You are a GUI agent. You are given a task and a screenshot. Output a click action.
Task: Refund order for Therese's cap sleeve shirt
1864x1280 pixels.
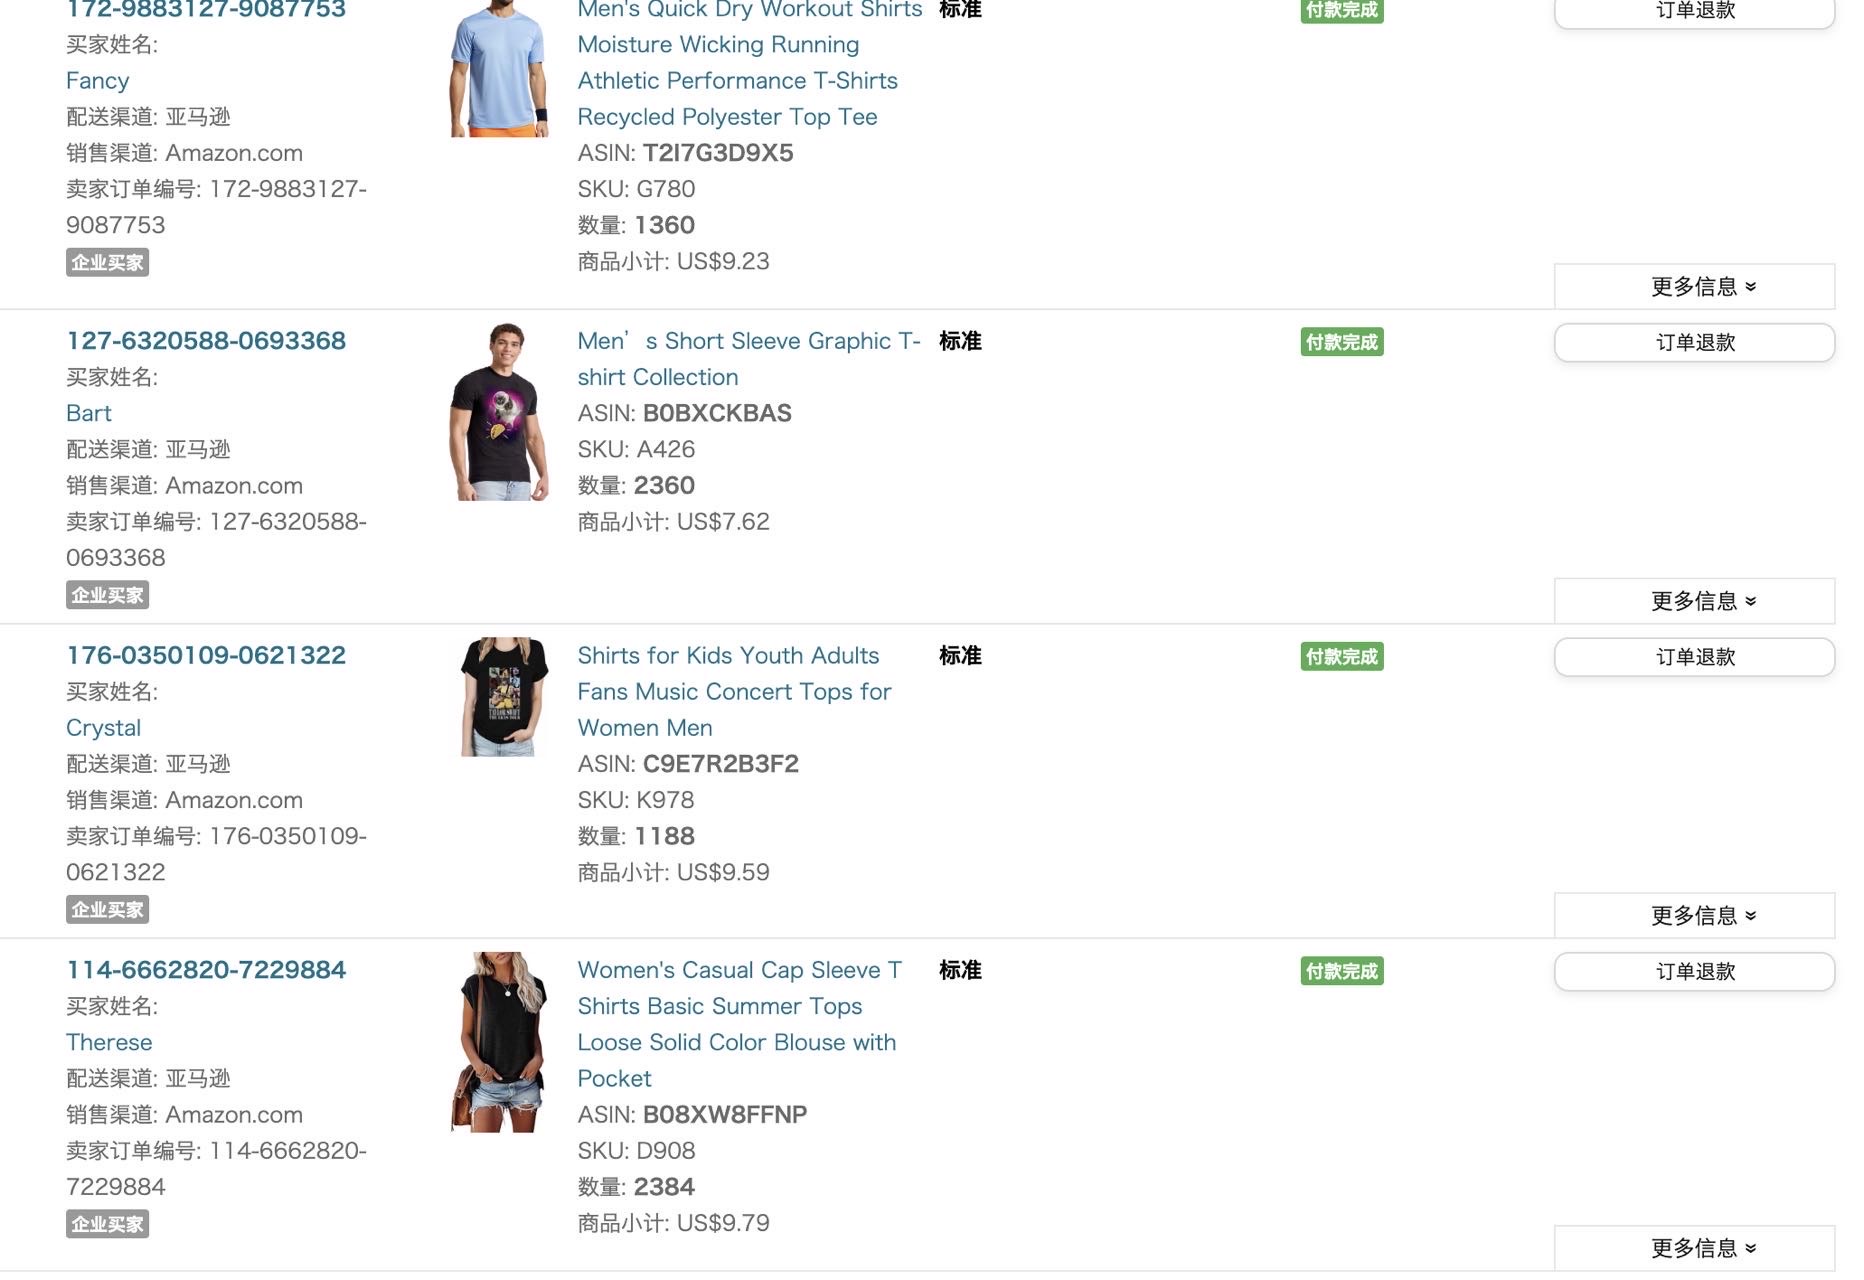tap(1694, 972)
